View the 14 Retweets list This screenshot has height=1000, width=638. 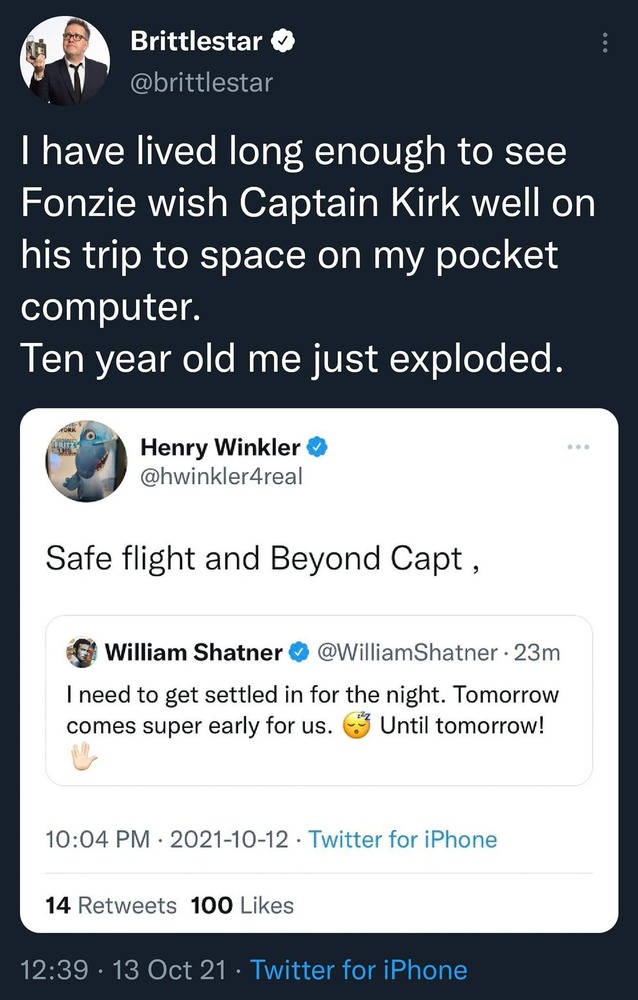click(x=111, y=905)
